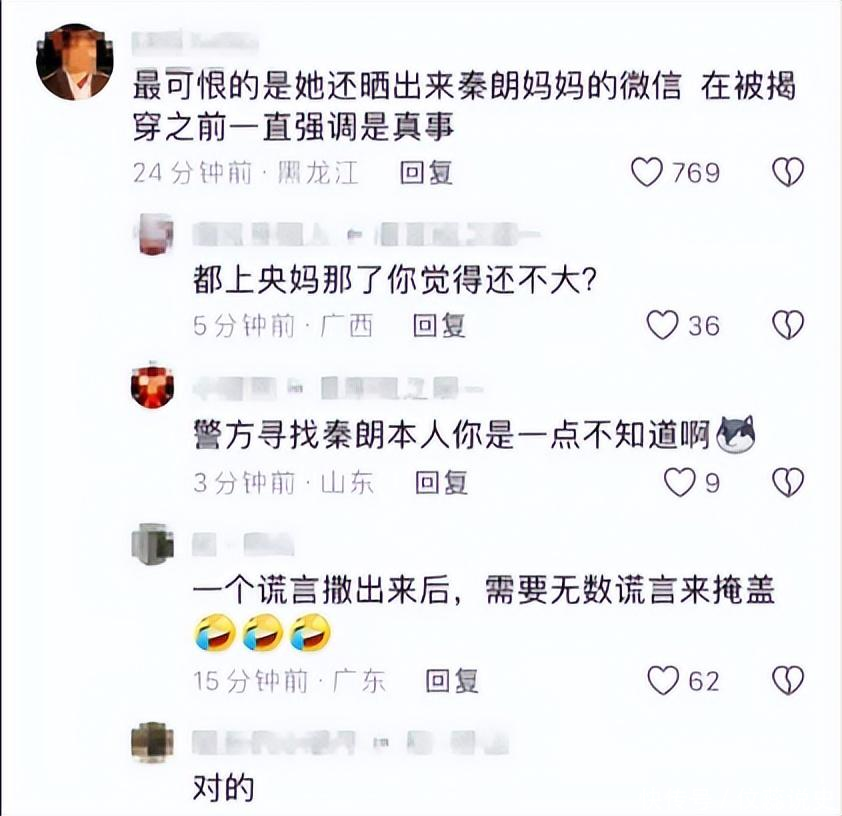The height and width of the screenshot is (816, 842).
Task: Open avatar of the 广东 commenter
Action: point(153,544)
